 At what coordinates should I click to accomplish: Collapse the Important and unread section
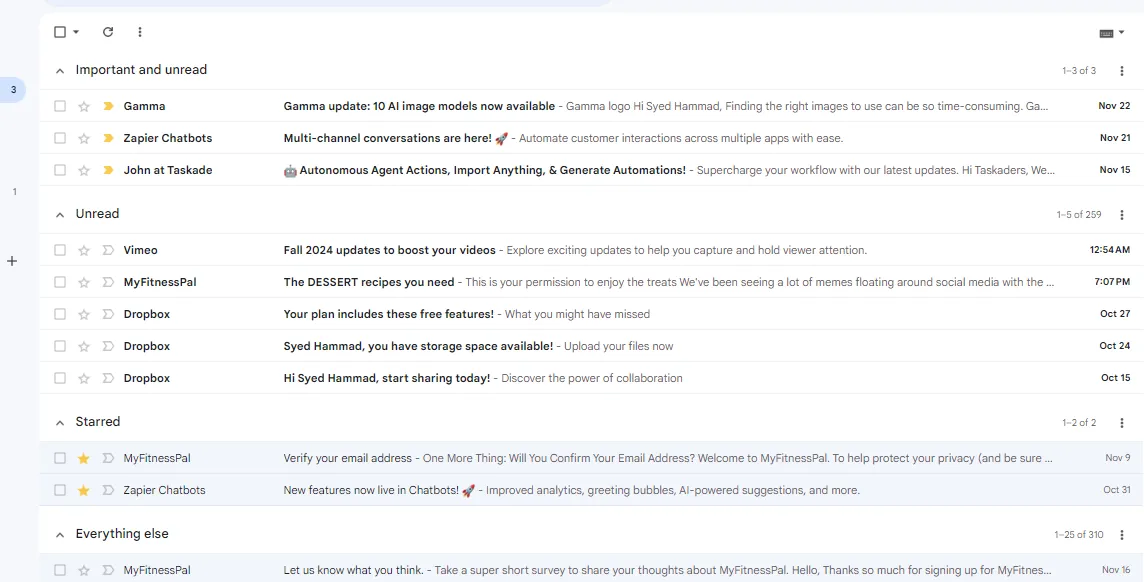pyautogui.click(x=59, y=70)
